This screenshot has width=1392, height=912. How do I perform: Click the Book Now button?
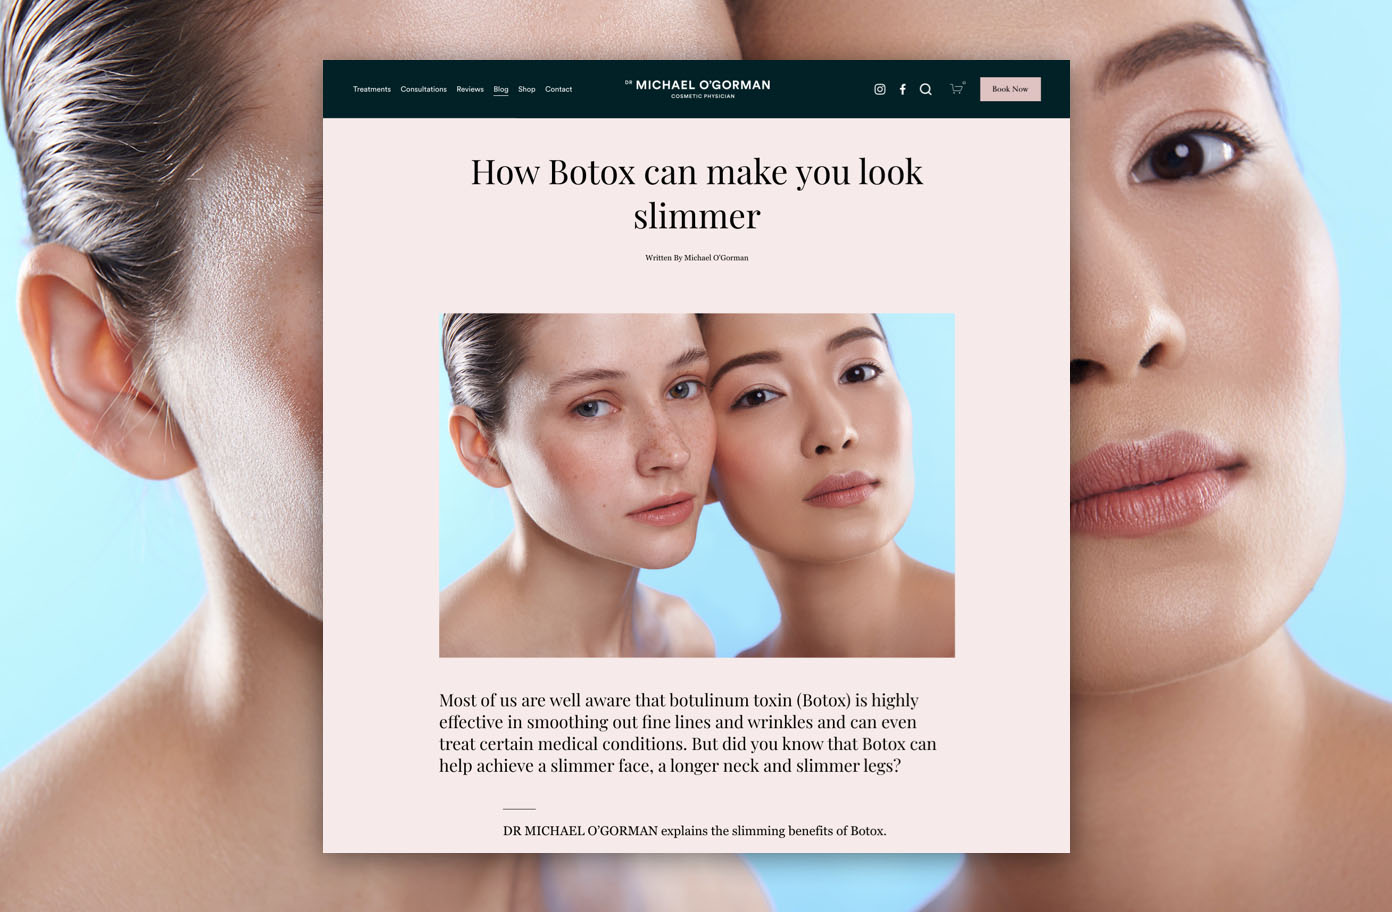pos(1010,89)
